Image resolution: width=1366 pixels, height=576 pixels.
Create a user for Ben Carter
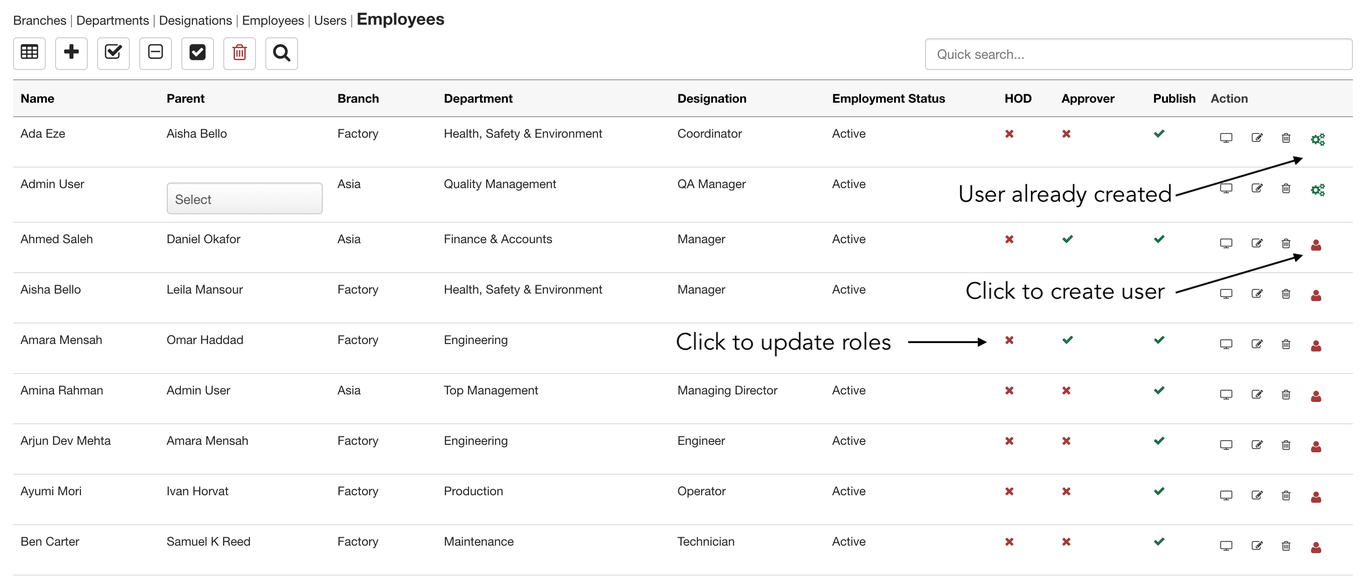pos(1316,547)
